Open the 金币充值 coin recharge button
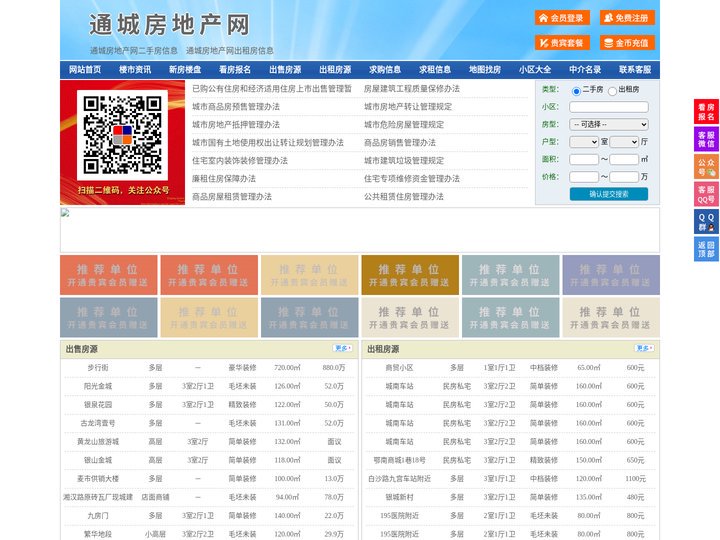 click(x=627, y=43)
